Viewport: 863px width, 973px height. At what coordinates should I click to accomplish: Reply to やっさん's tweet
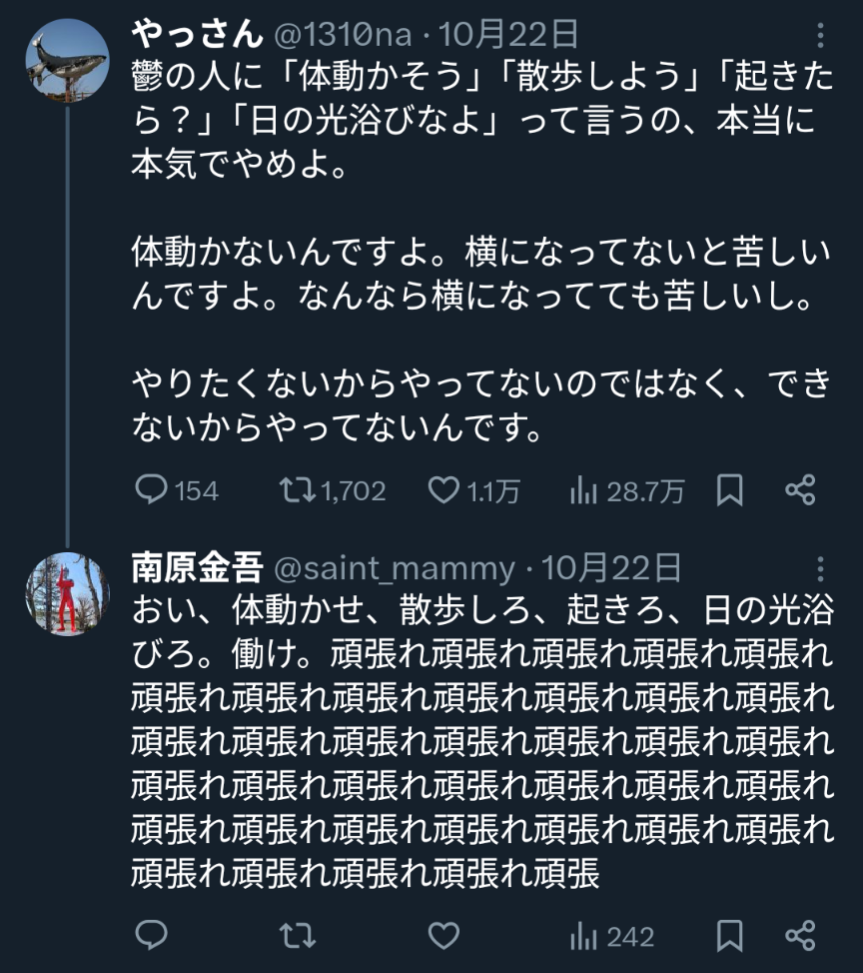[x=151, y=490]
